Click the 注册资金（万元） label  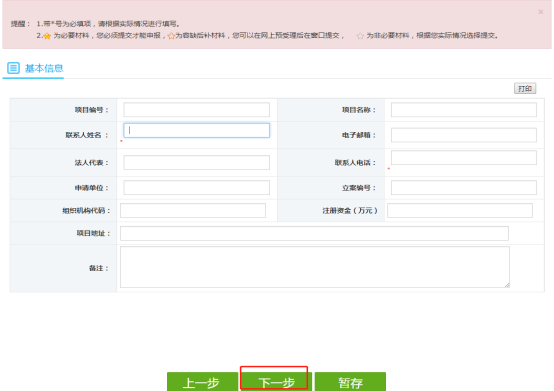pos(350,211)
